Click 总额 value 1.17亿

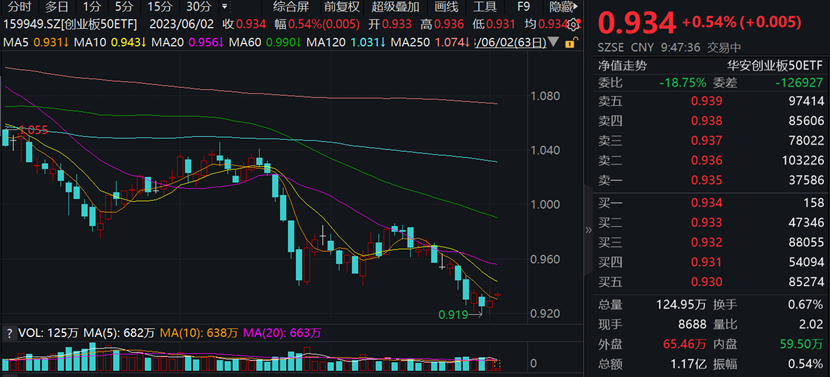(689, 364)
